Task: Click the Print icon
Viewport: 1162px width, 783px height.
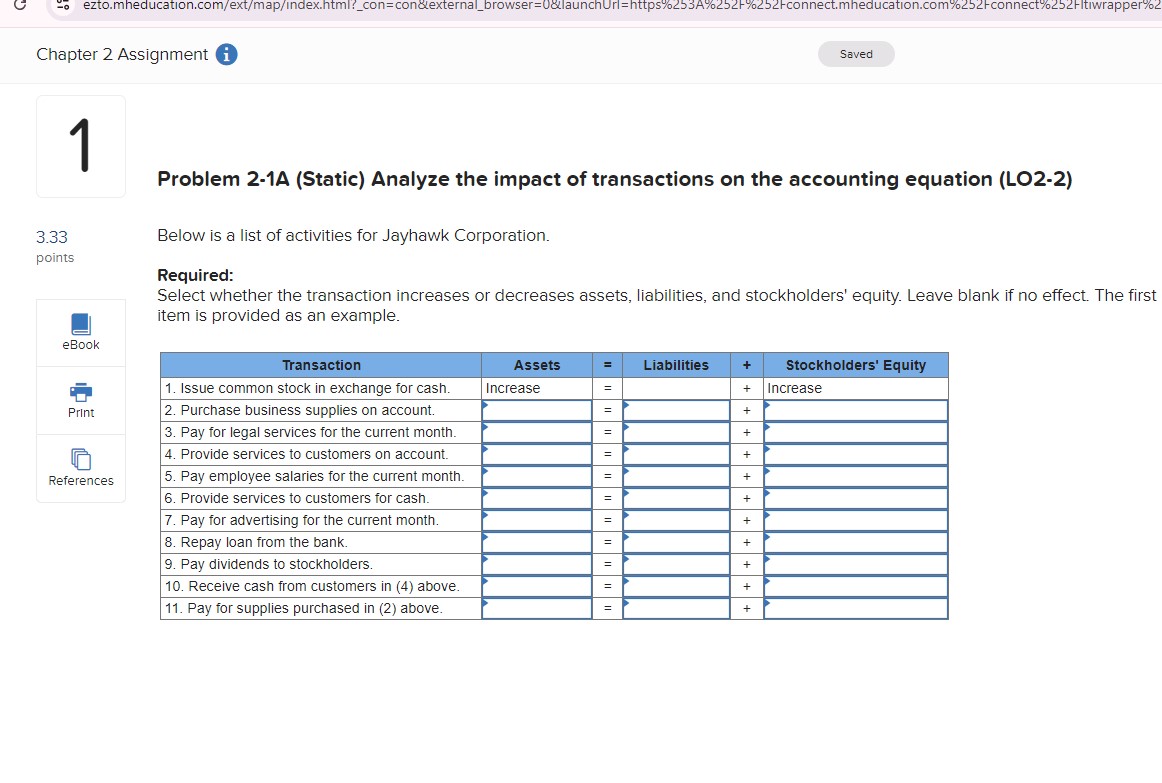Action: click(x=80, y=398)
